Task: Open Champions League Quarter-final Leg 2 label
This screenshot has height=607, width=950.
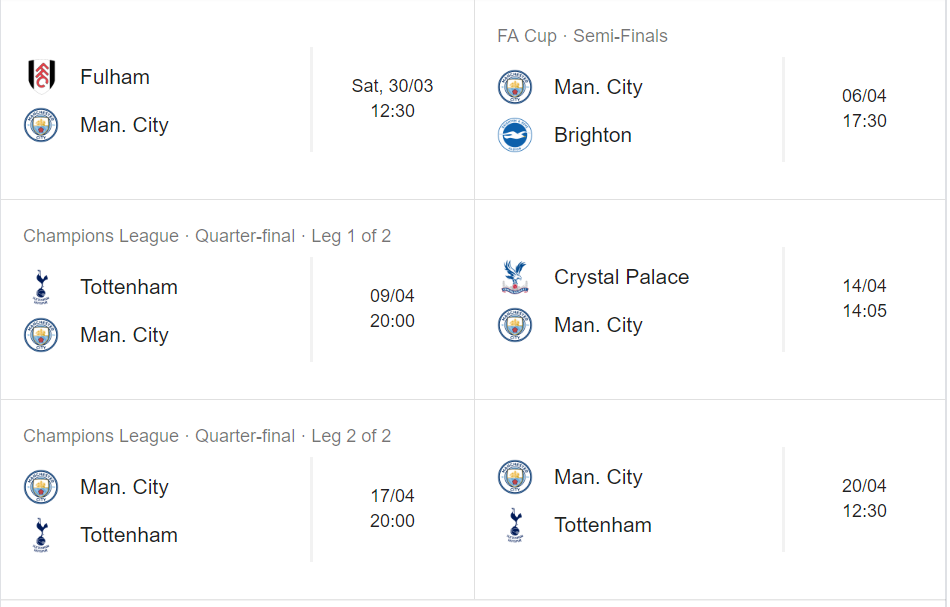Action: pyautogui.click(x=207, y=436)
